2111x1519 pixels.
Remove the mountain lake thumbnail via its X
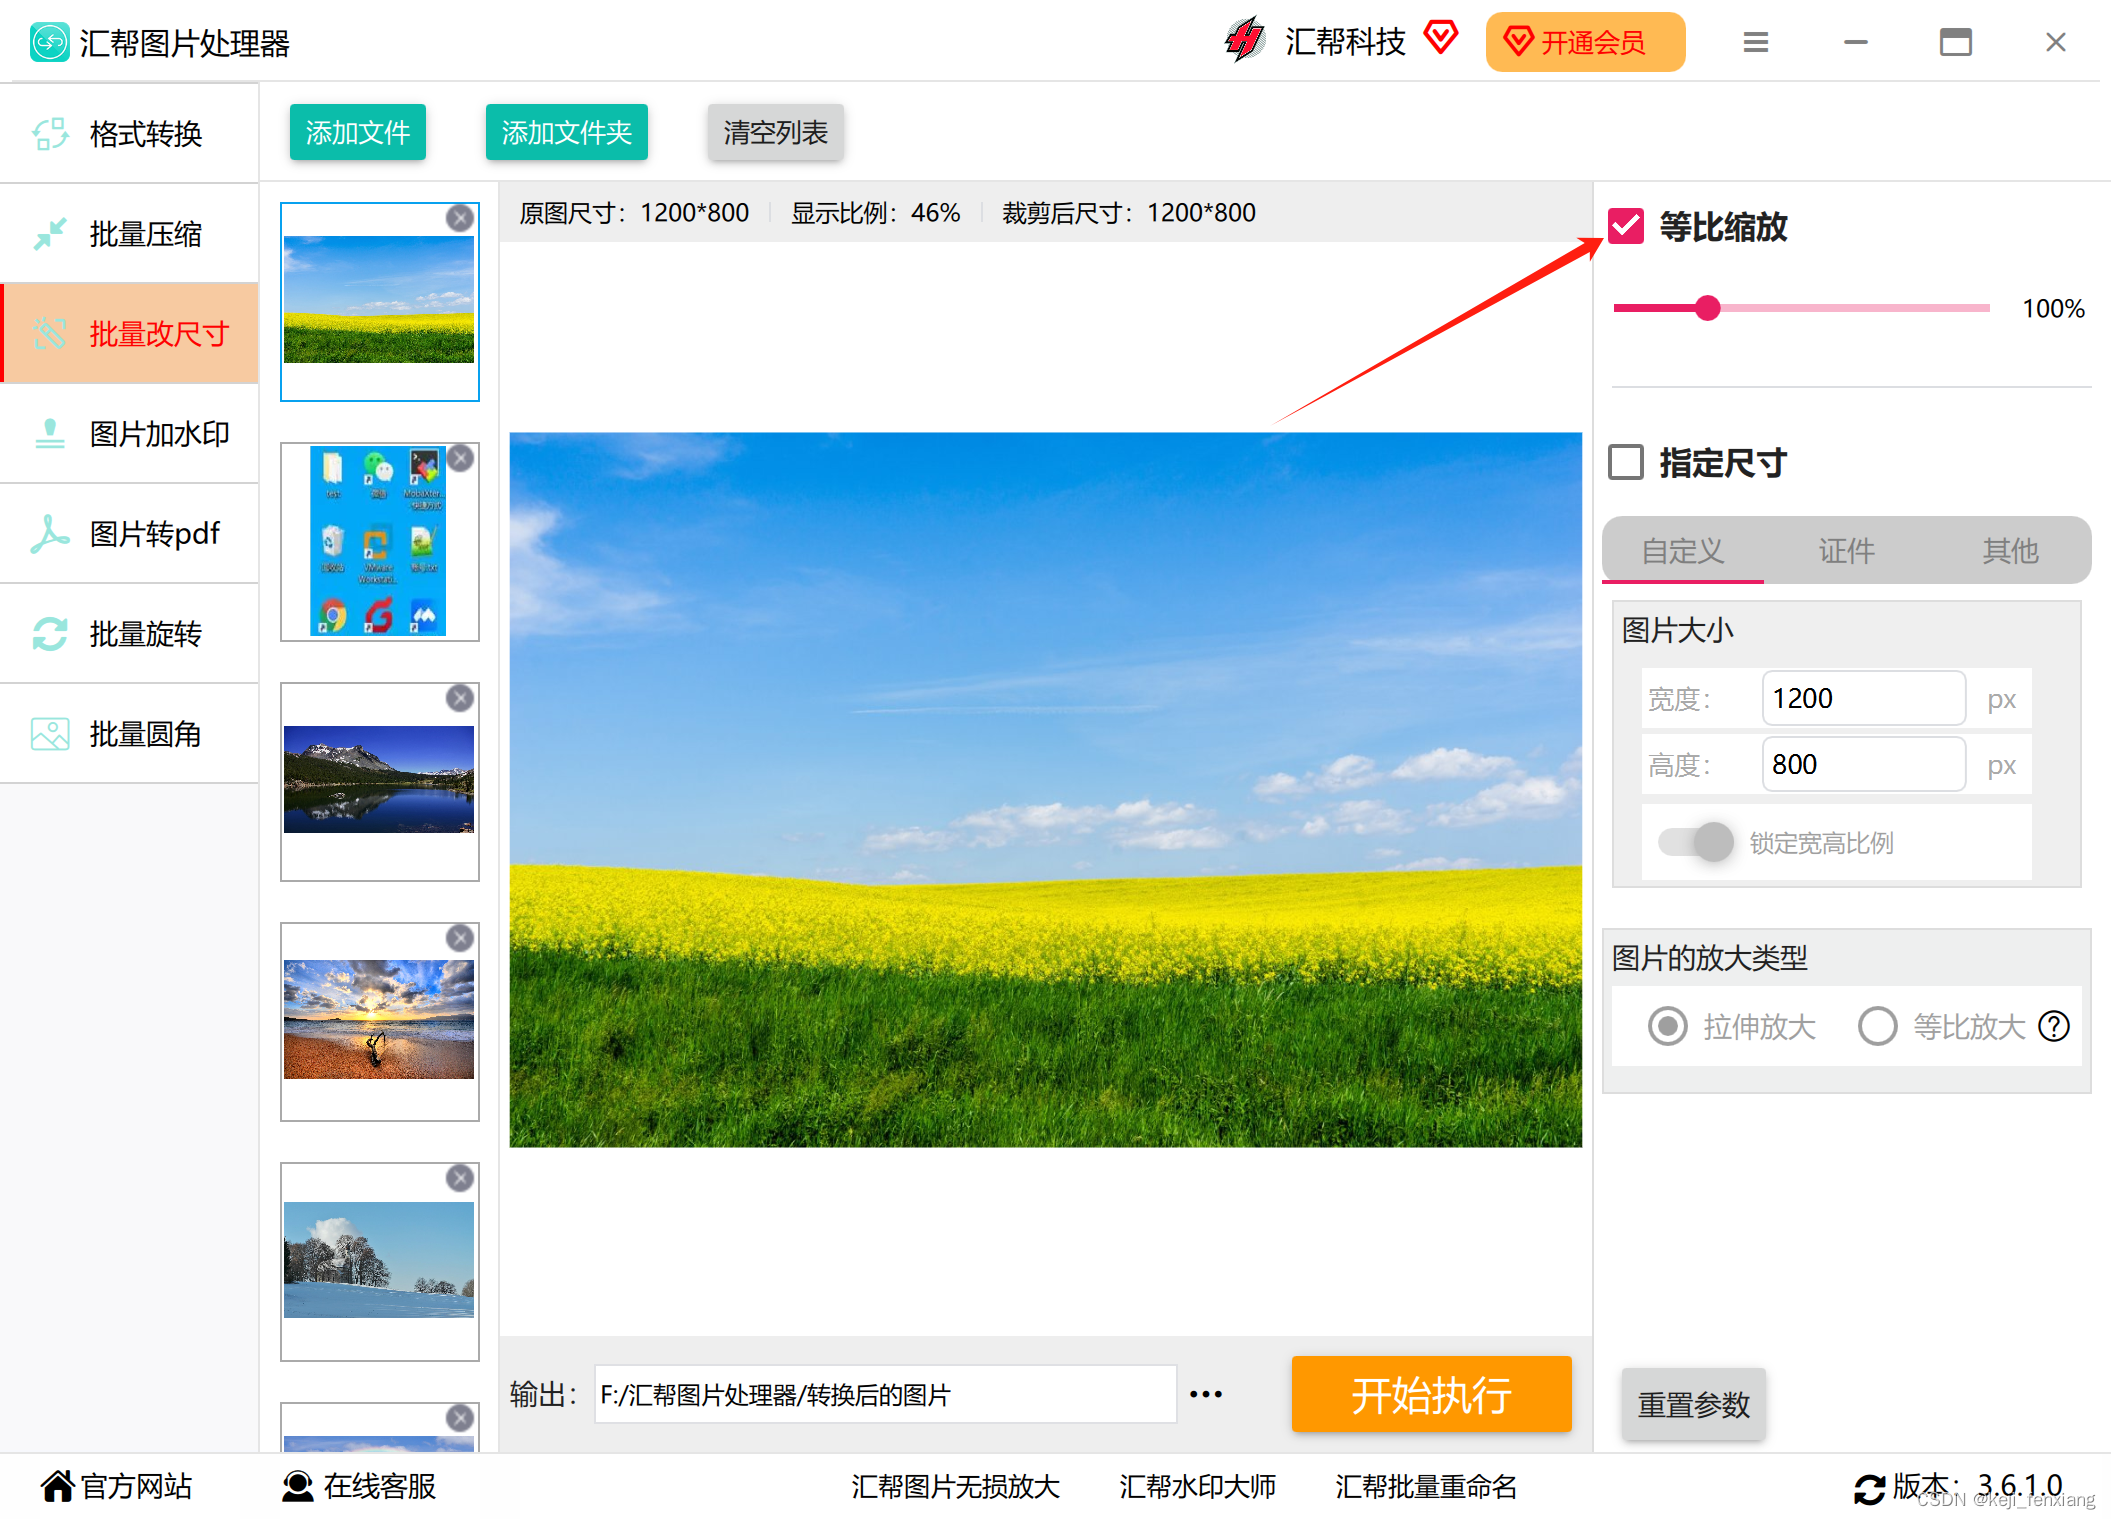pyautogui.click(x=460, y=698)
